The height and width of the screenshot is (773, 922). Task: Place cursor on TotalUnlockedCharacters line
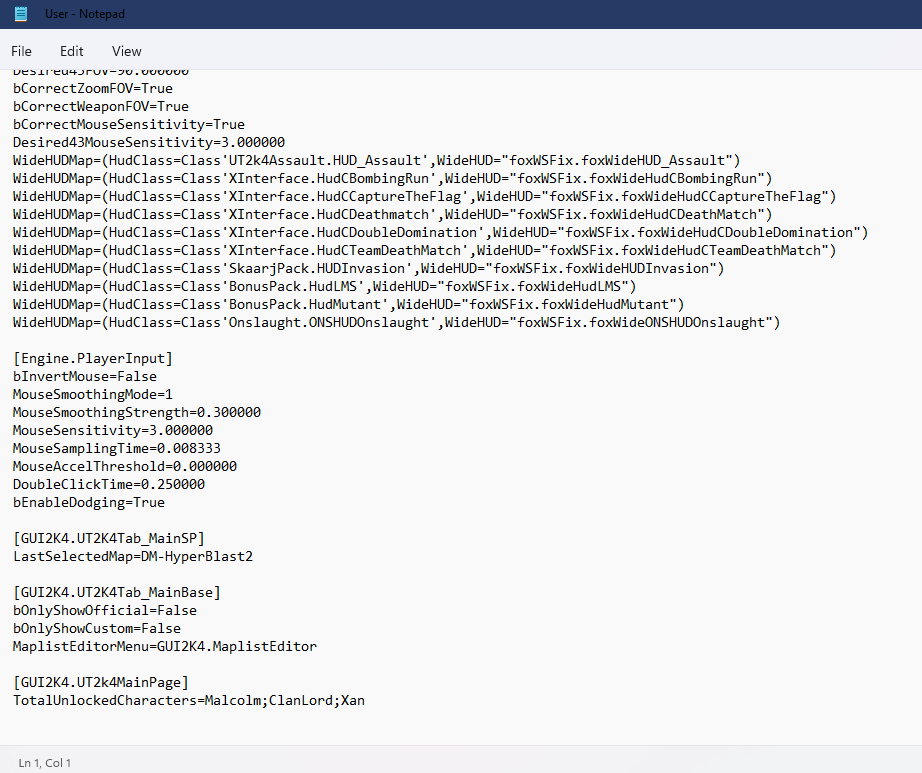pyautogui.click(x=188, y=700)
